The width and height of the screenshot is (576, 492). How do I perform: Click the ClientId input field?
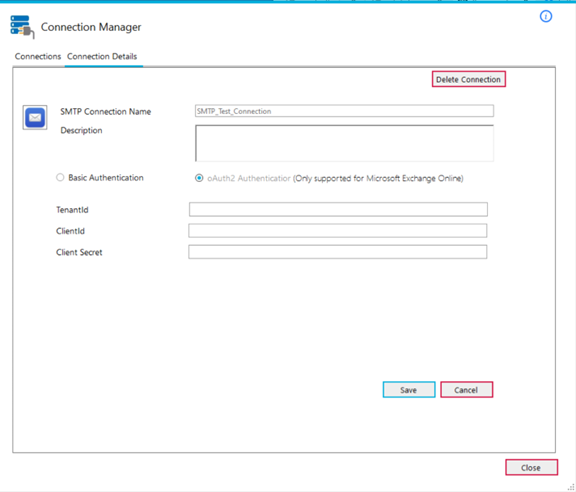[x=338, y=231]
